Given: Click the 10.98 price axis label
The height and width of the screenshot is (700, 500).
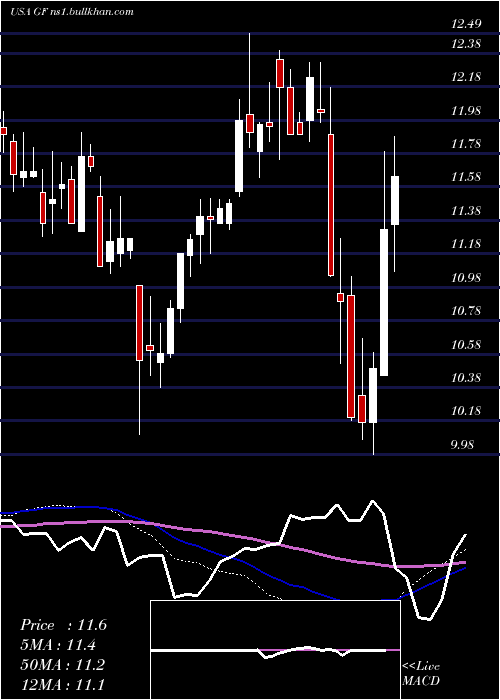Looking at the screenshot, I should (x=466, y=278).
